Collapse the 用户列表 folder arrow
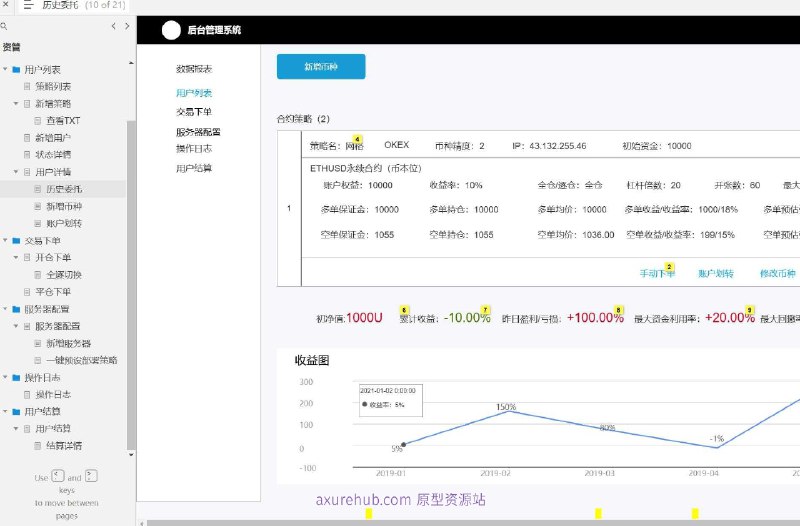Screen dimensions: 800x526 5,69
